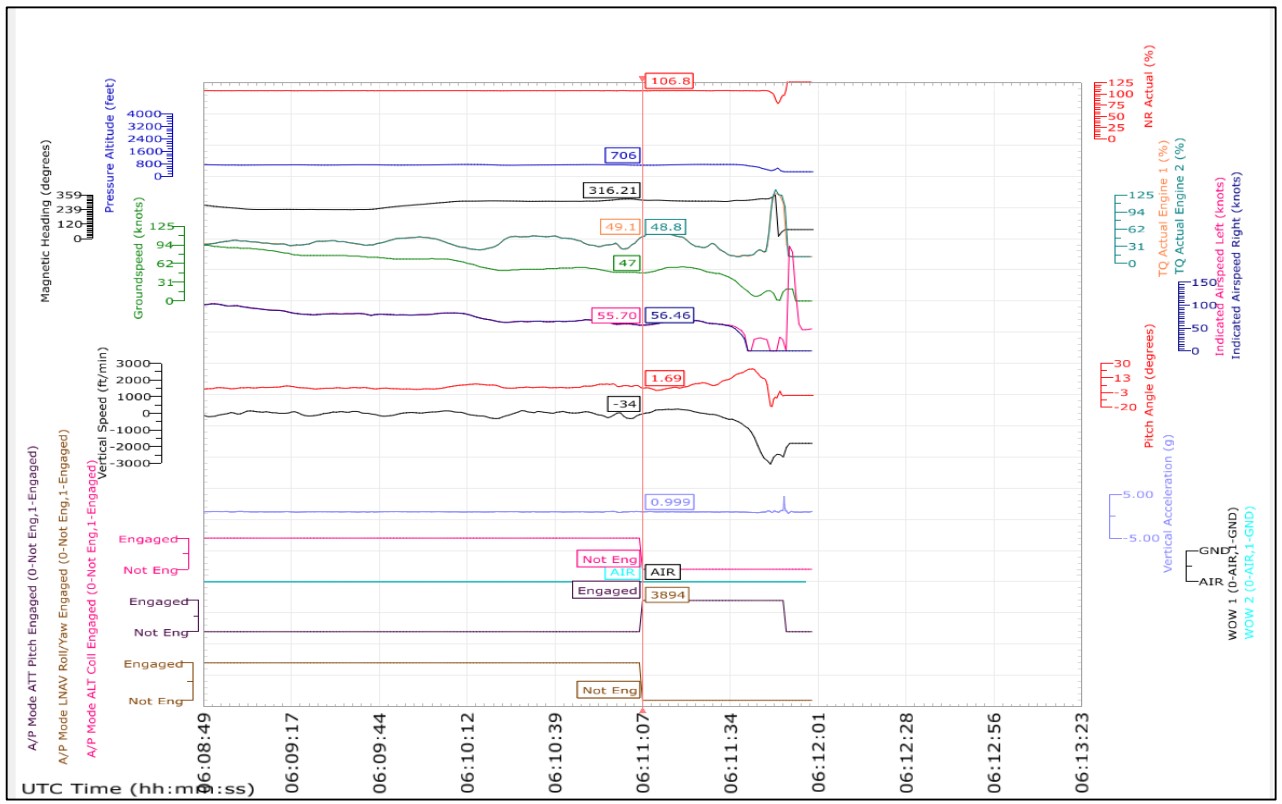The width and height of the screenshot is (1282, 804).
Task: Click the cursor marker triangle on the time axis
Action: pyautogui.click(x=642, y=711)
